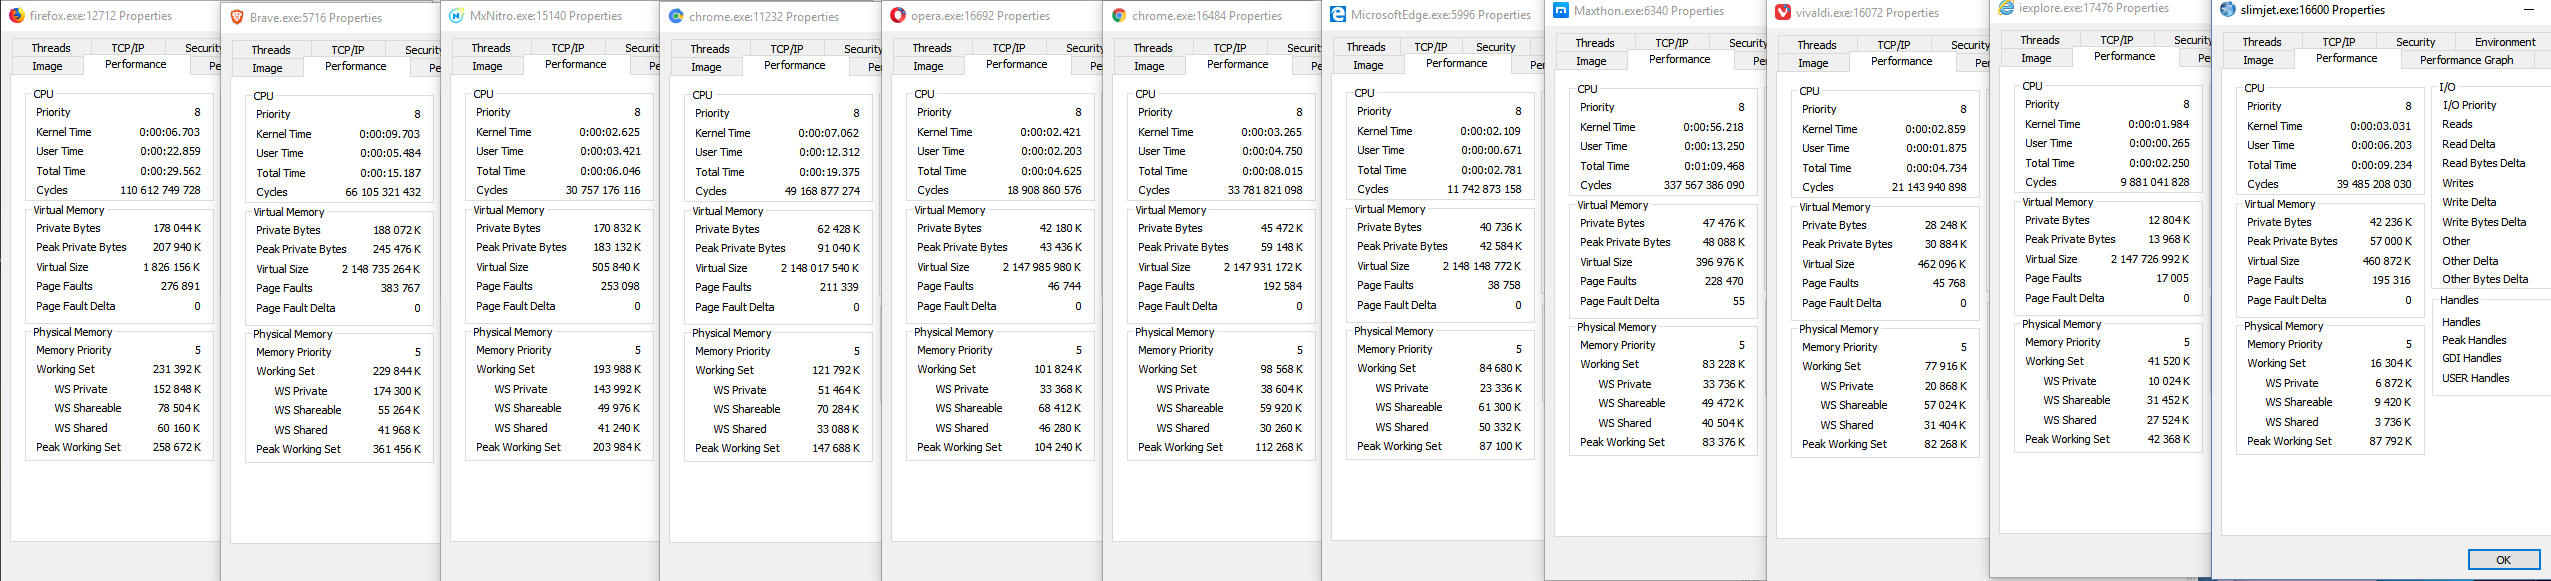
Task: Click MicrosoftEdge Page Faults value 38 758
Action: coord(1504,285)
